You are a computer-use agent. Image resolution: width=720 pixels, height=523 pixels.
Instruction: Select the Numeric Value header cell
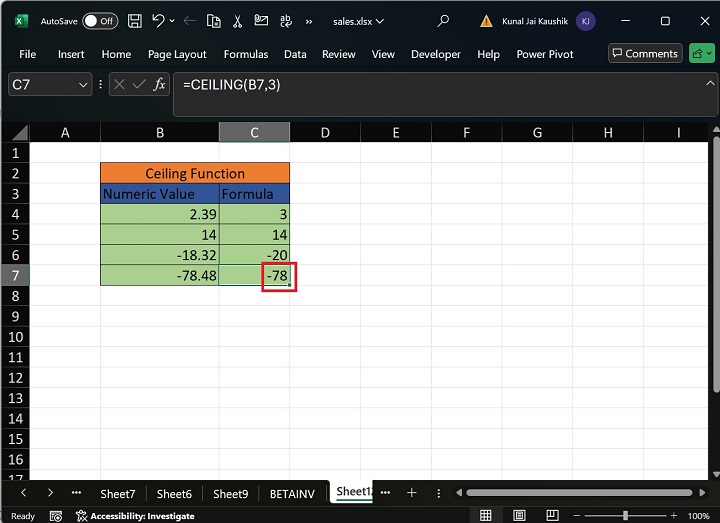coord(160,194)
